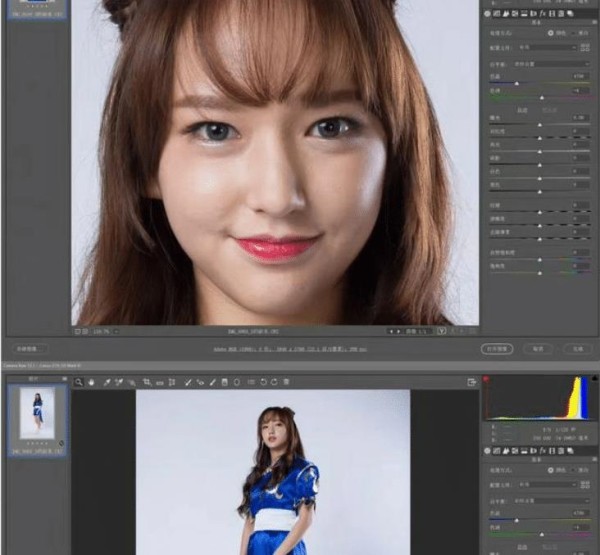Viewport: 600px width, 555px height.
Task: Toggle shadow clipping warning on the histogram
Action: pyautogui.click(x=487, y=380)
